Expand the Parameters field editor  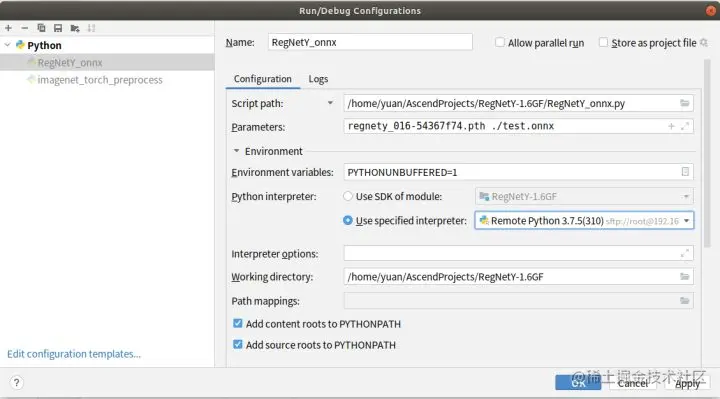685,126
